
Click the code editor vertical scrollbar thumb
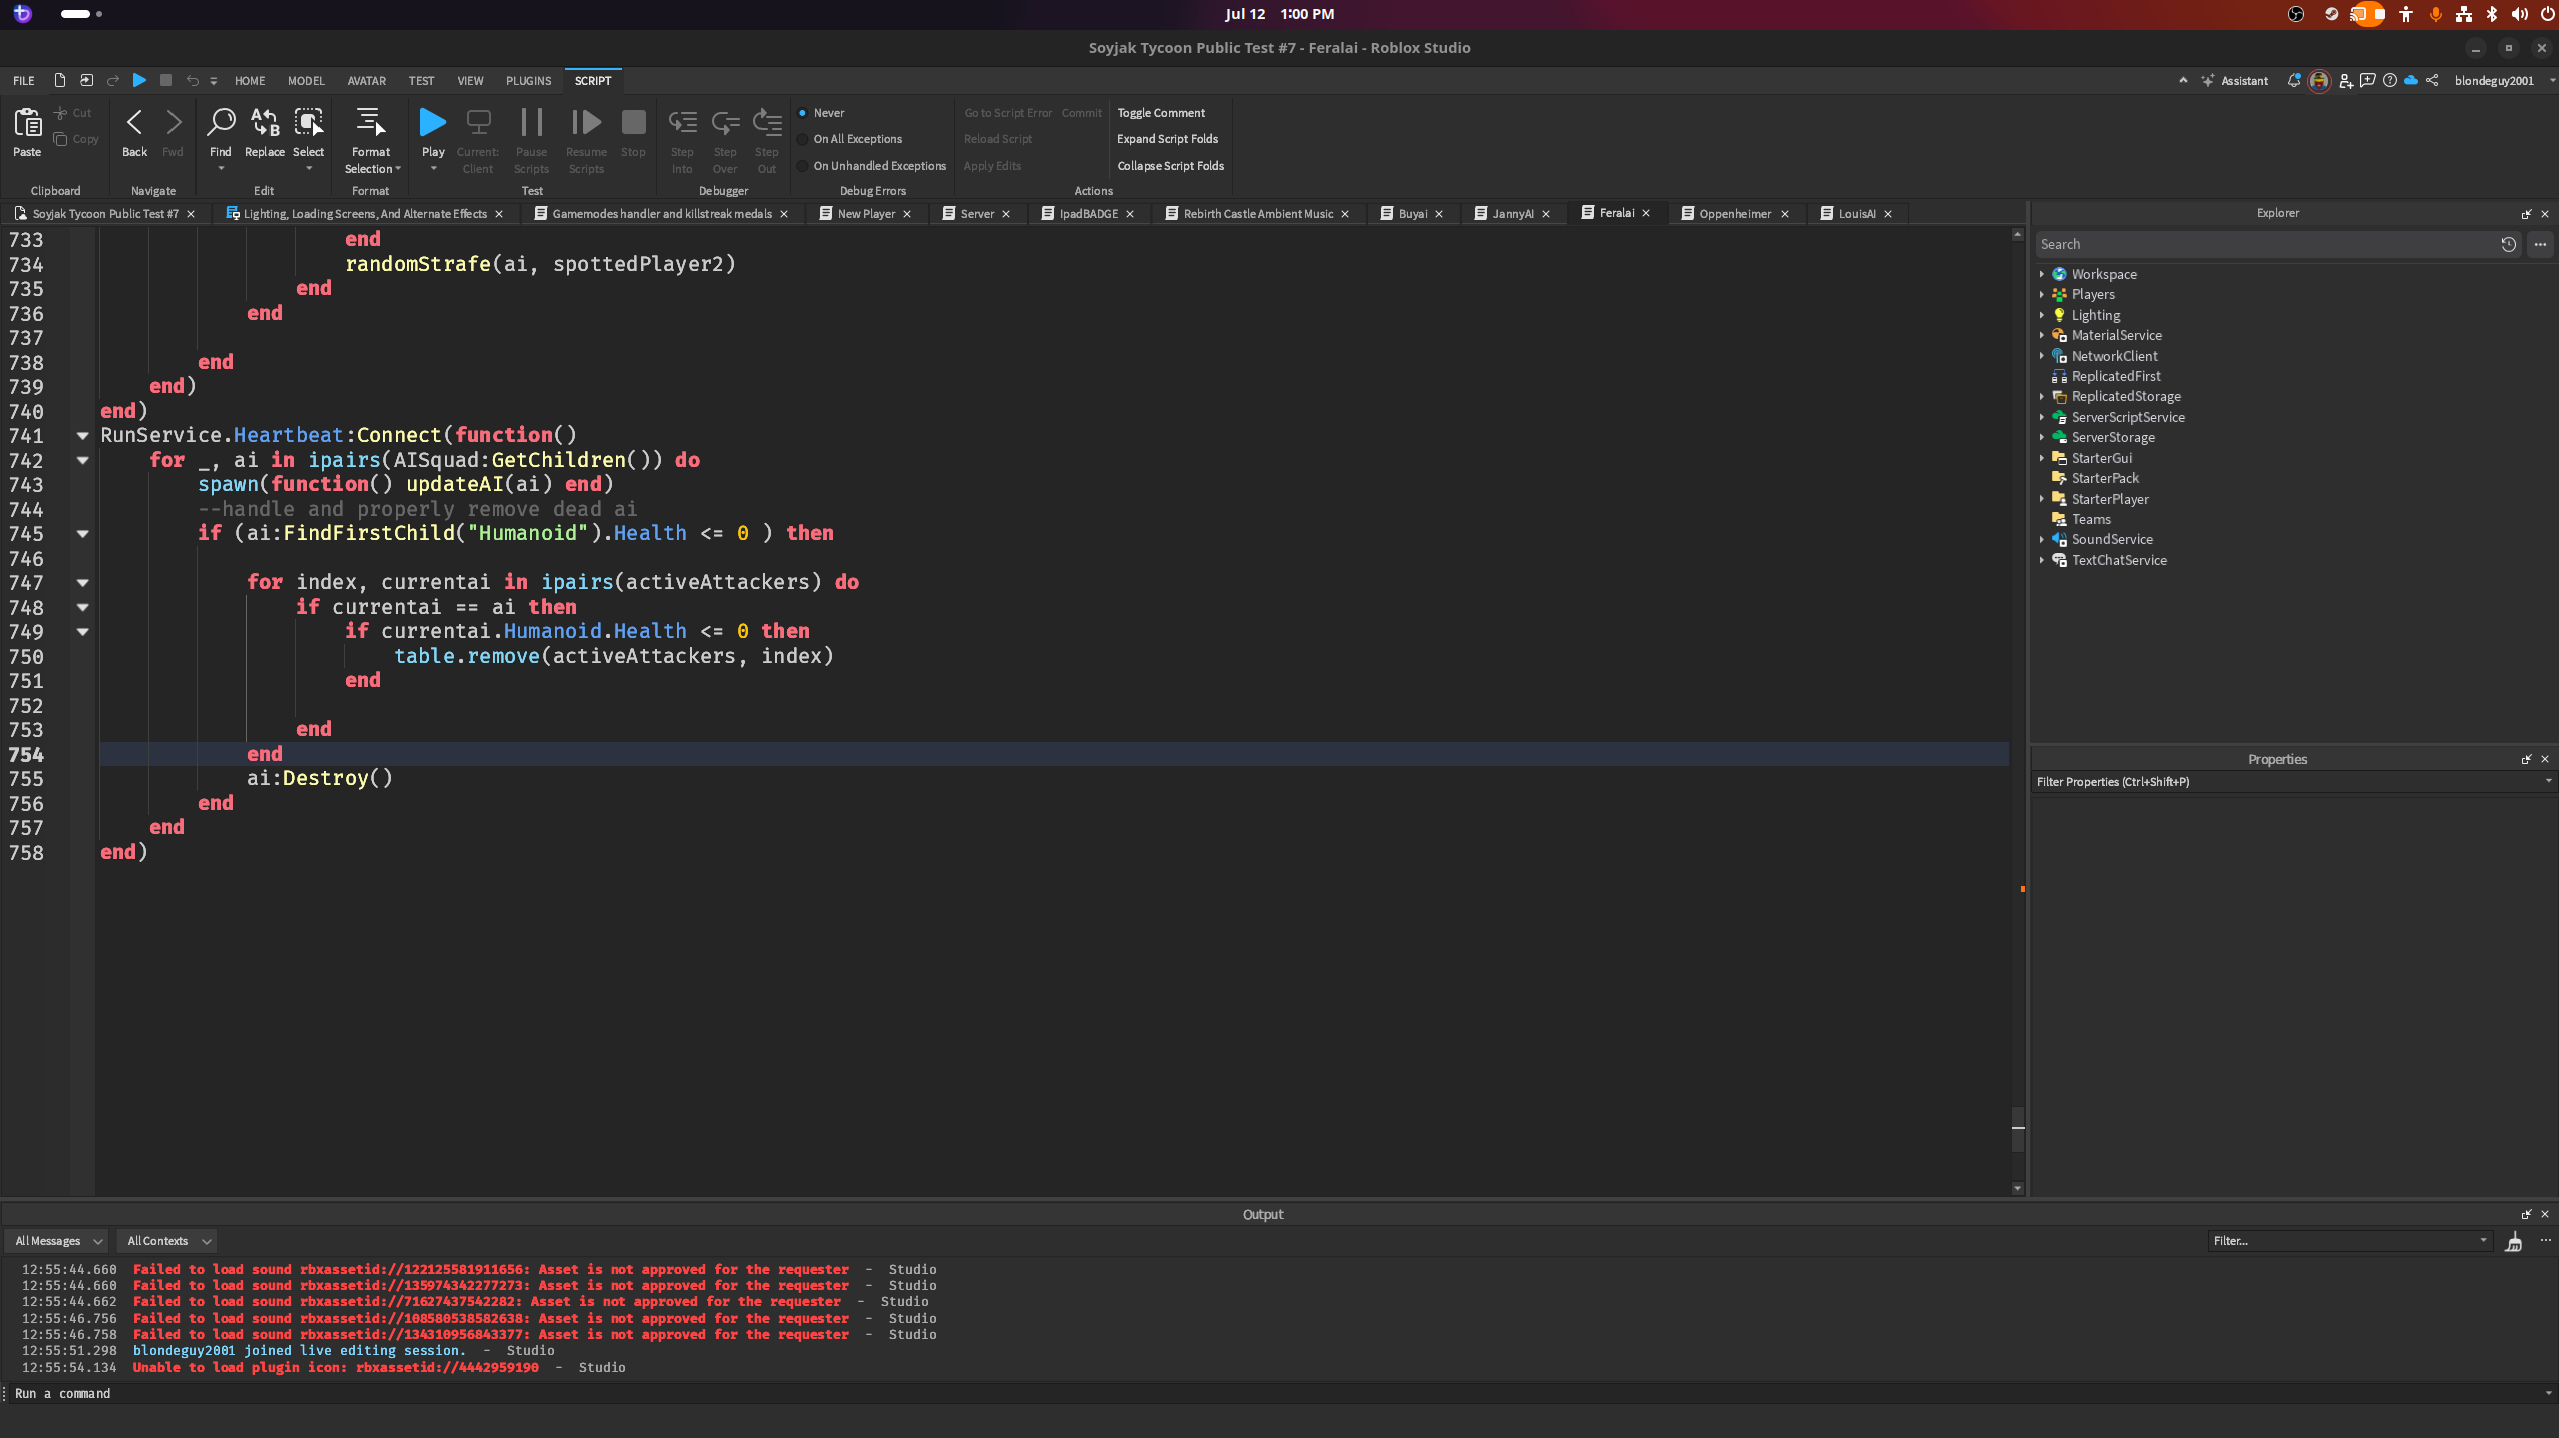pyautogui.click(x=2018, y=1130)
